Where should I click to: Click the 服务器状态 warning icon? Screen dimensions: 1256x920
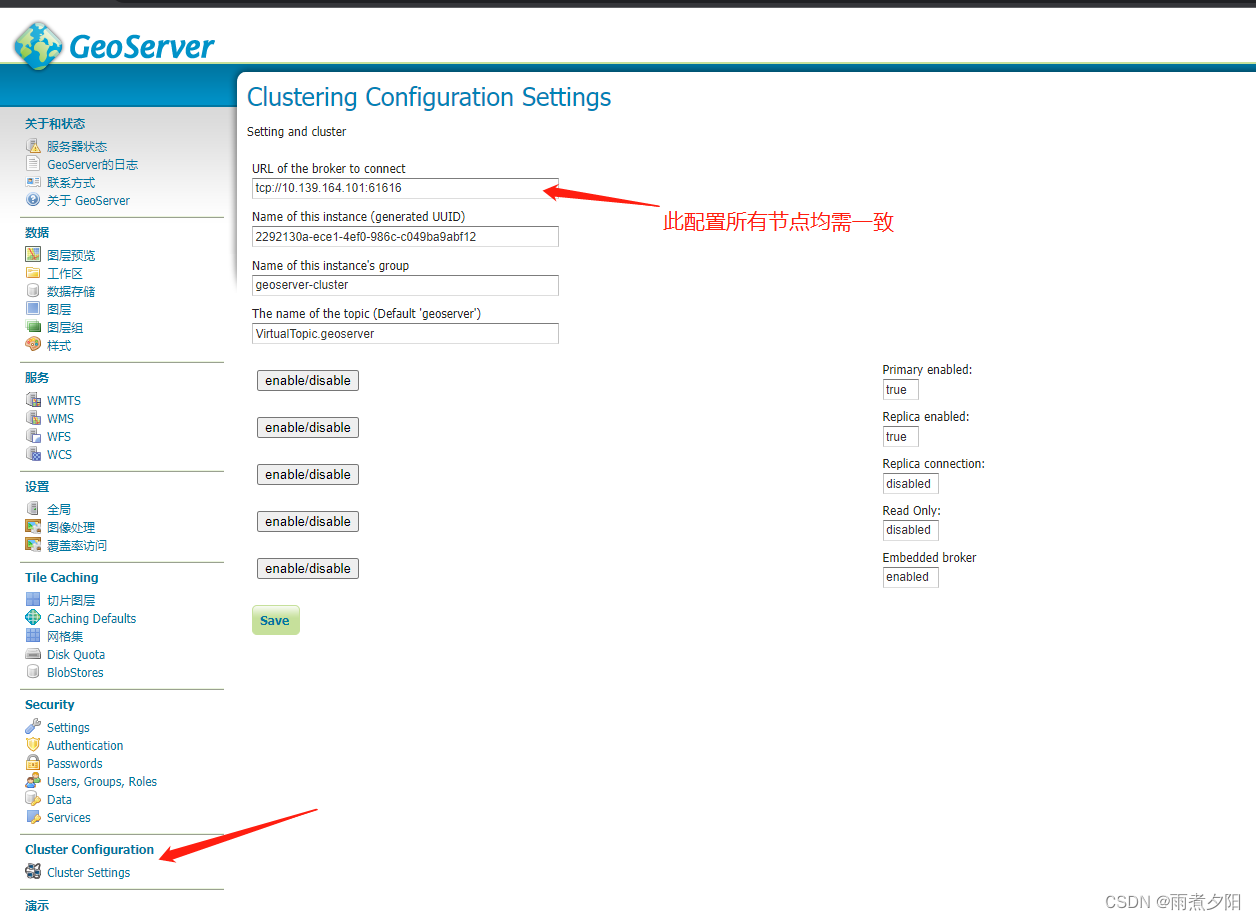[33, 146]
